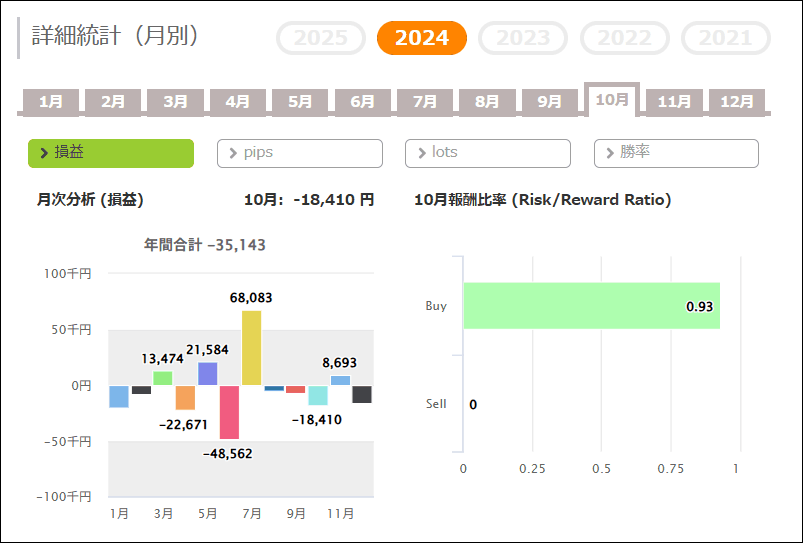This screenshot has height=543, width=803.
Task: Select the 2023 year button
Action: pyautogui.click(x=523, y=38)
